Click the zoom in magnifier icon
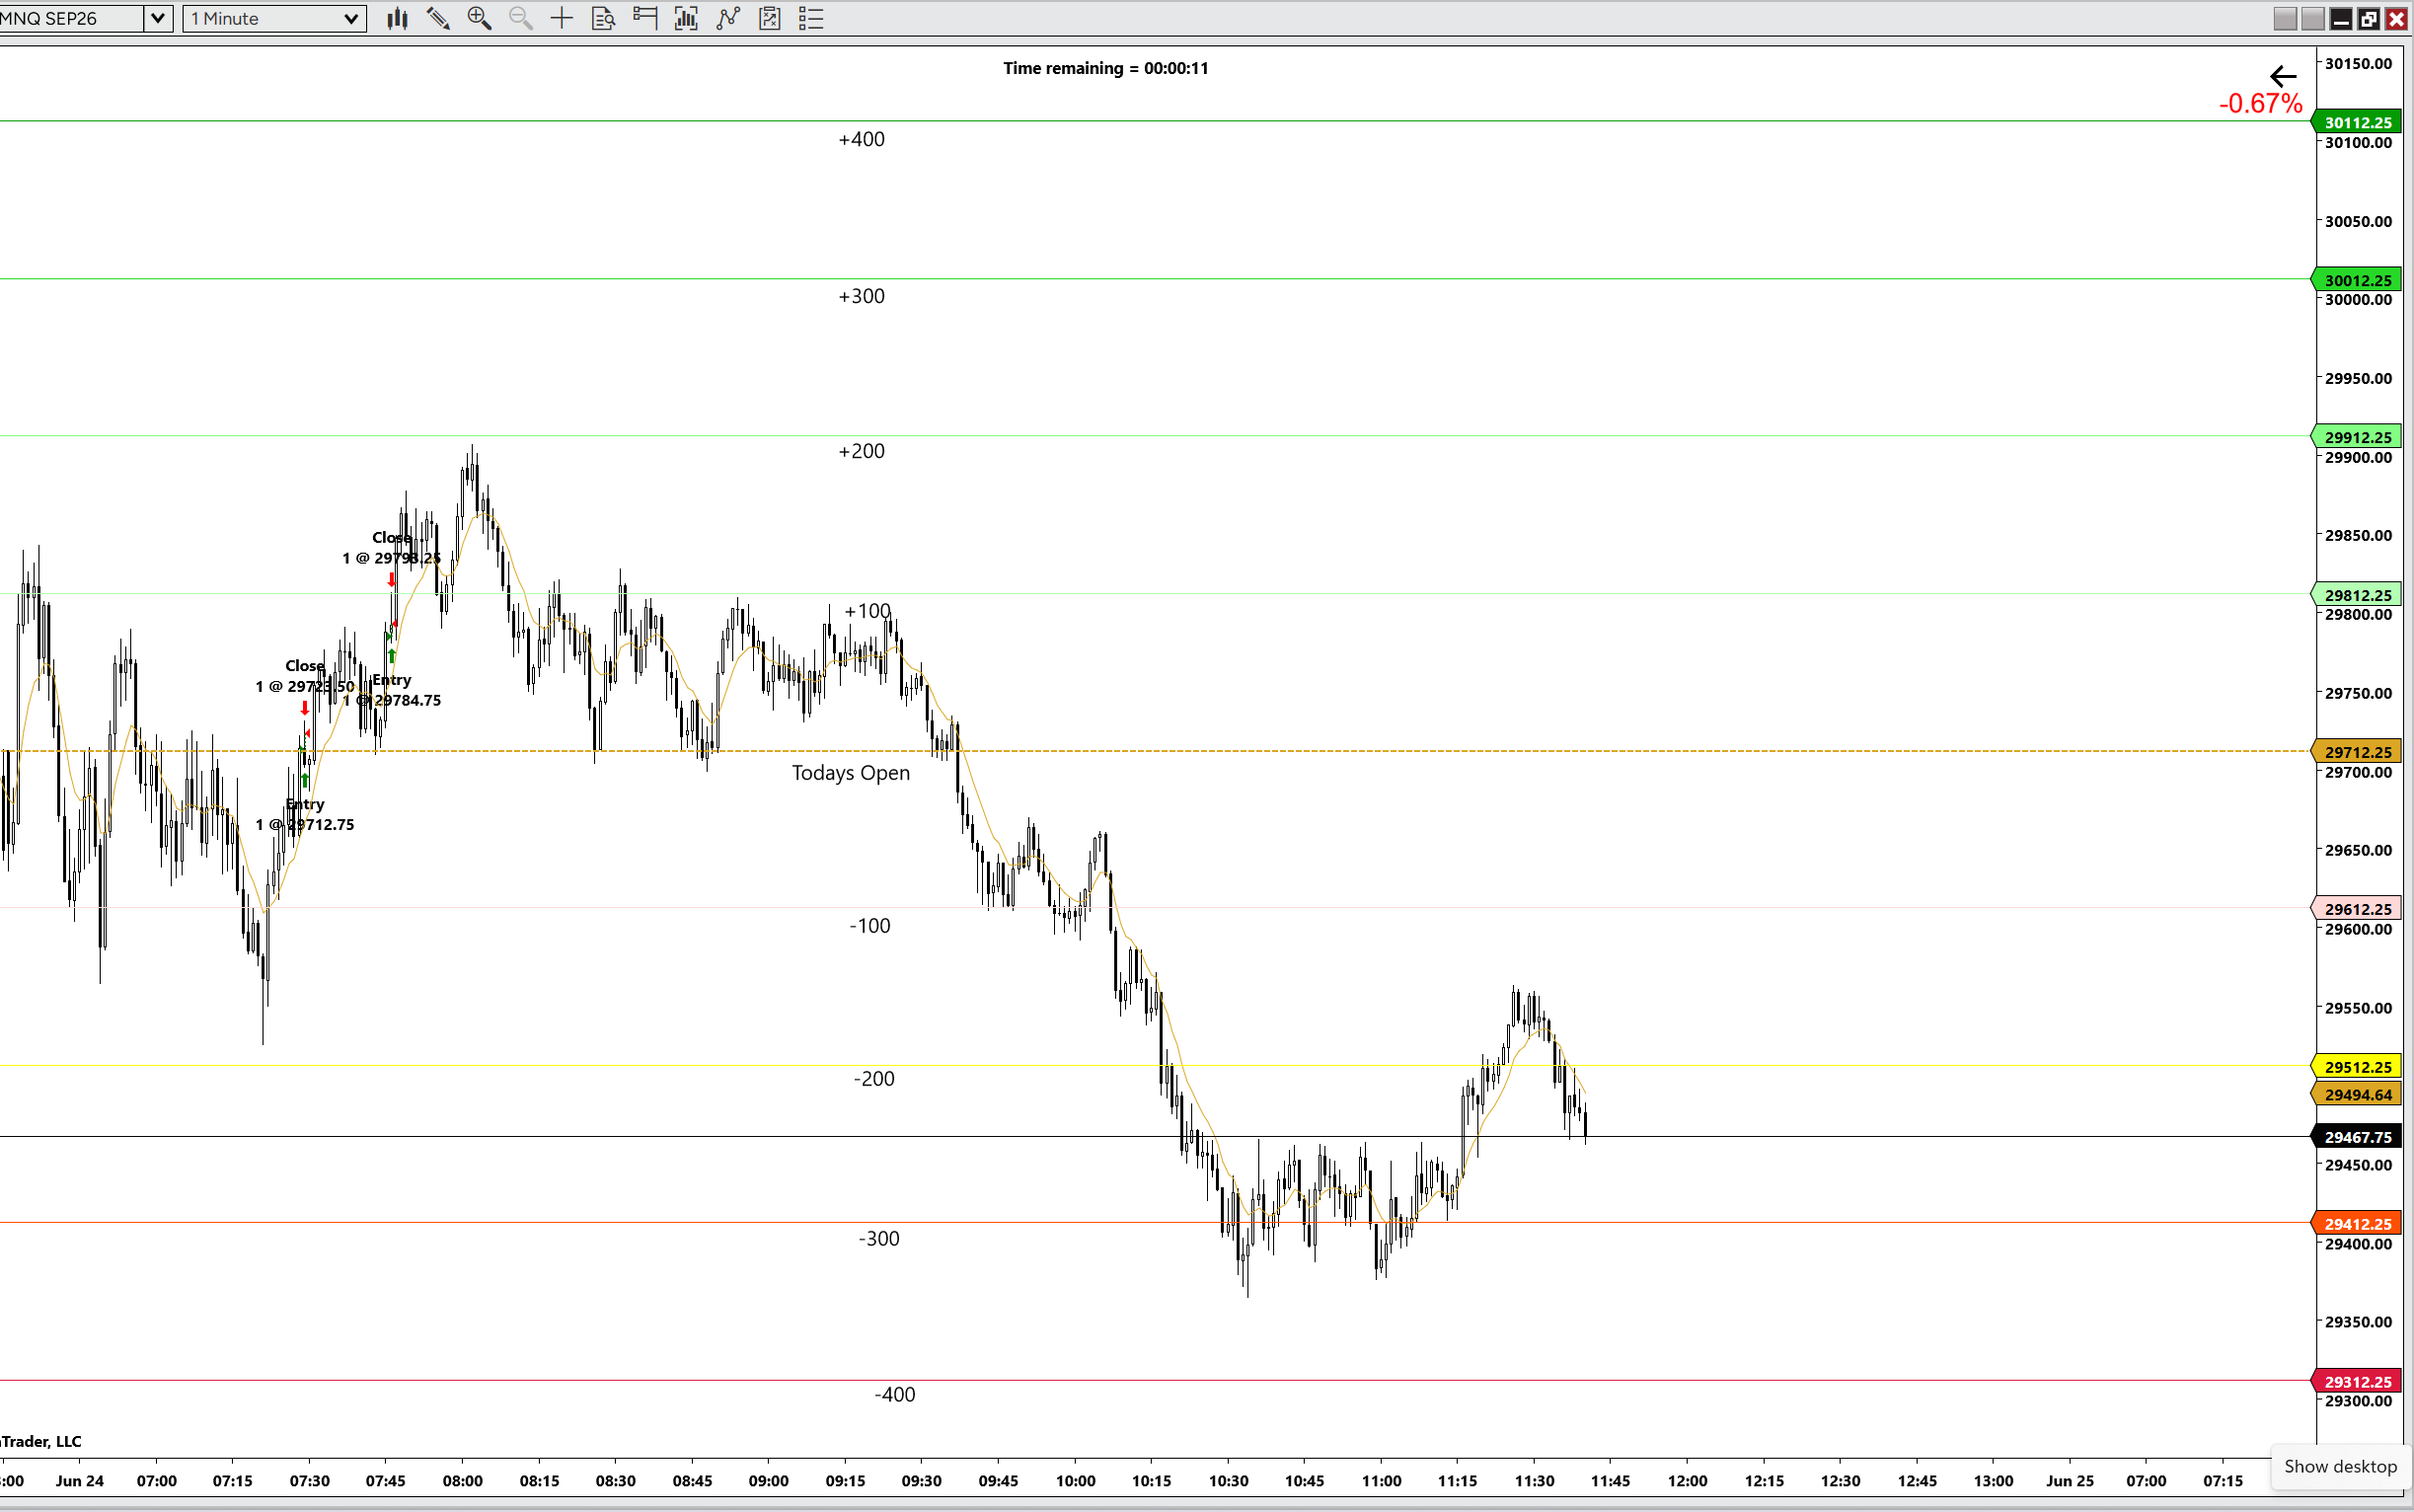The height and width of the screenshot is (1512, 2414). pos(479,18)
